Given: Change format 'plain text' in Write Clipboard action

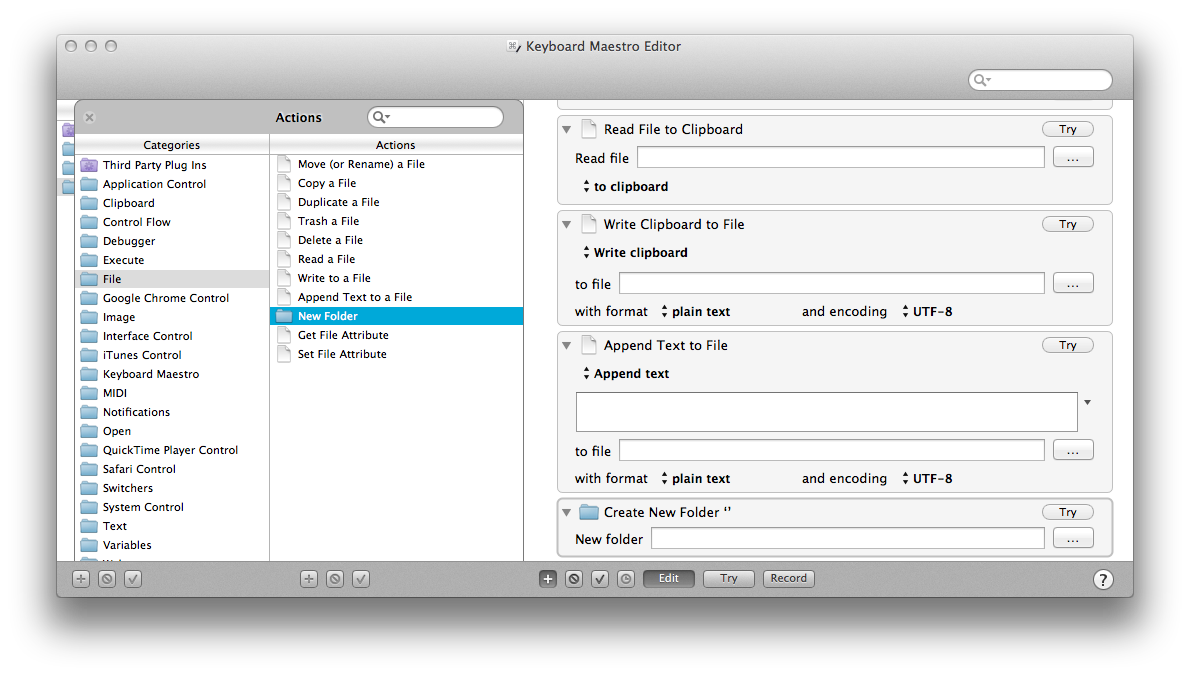Looking at the screenshot, I should (x=695, y=312).
